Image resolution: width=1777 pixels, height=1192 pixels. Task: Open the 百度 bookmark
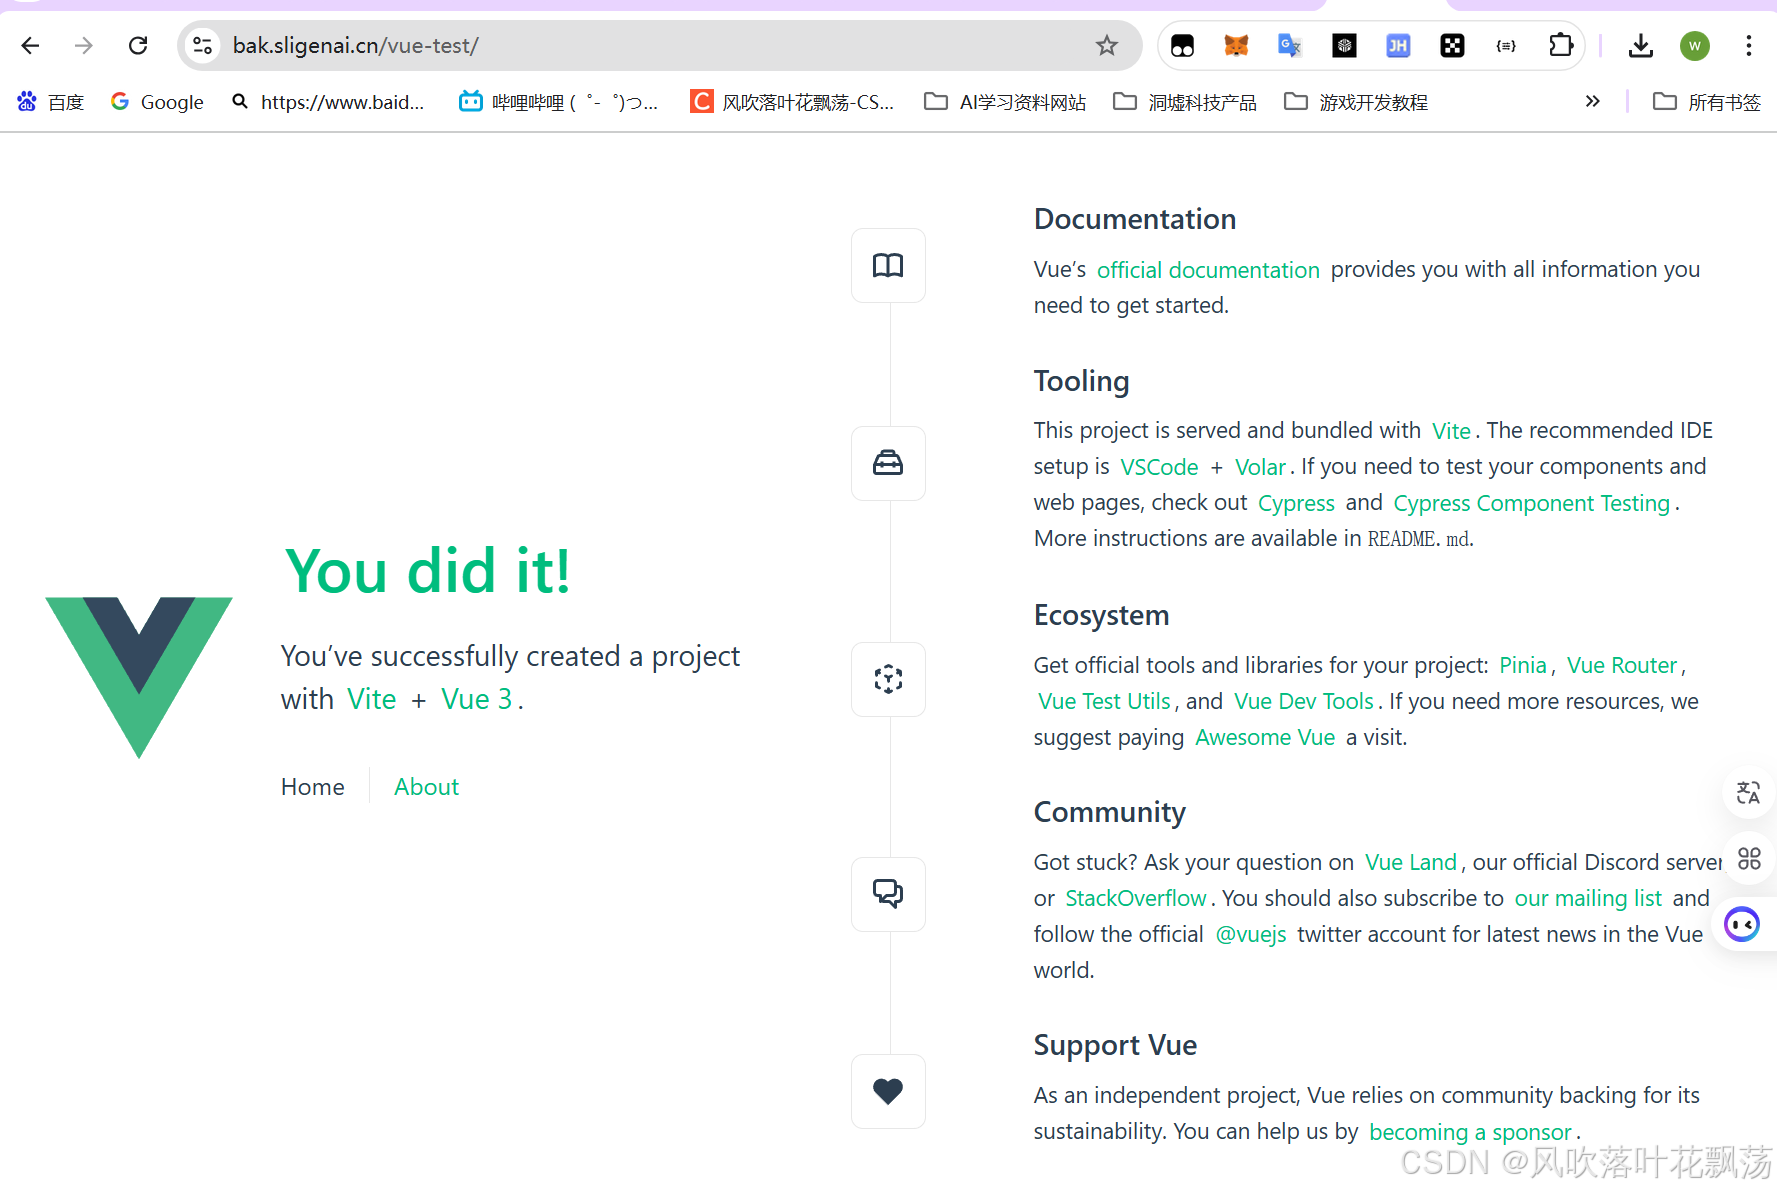[50, 102]
